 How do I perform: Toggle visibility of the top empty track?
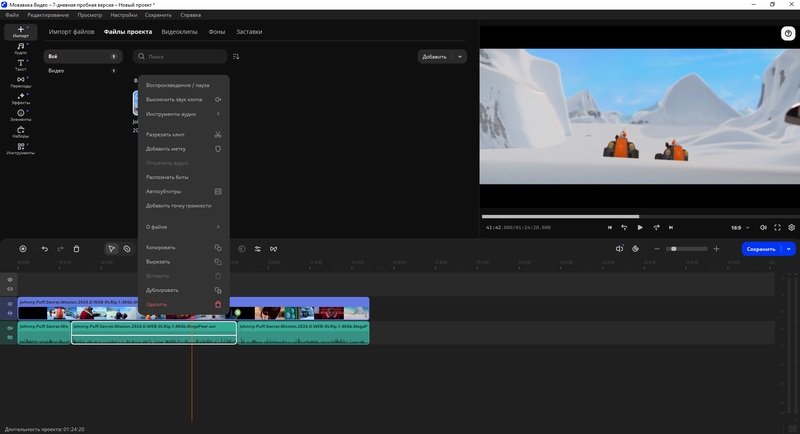point(10,279)
